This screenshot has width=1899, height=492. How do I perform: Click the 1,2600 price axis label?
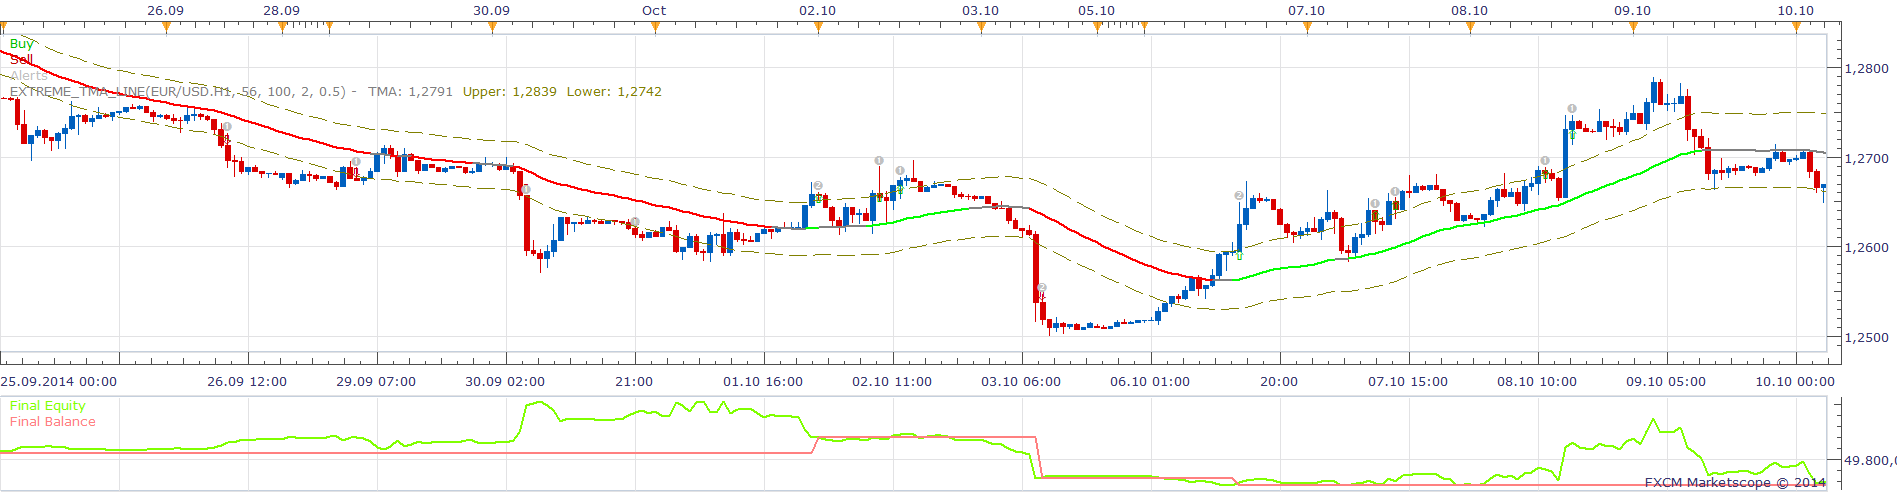point(1867,248)
